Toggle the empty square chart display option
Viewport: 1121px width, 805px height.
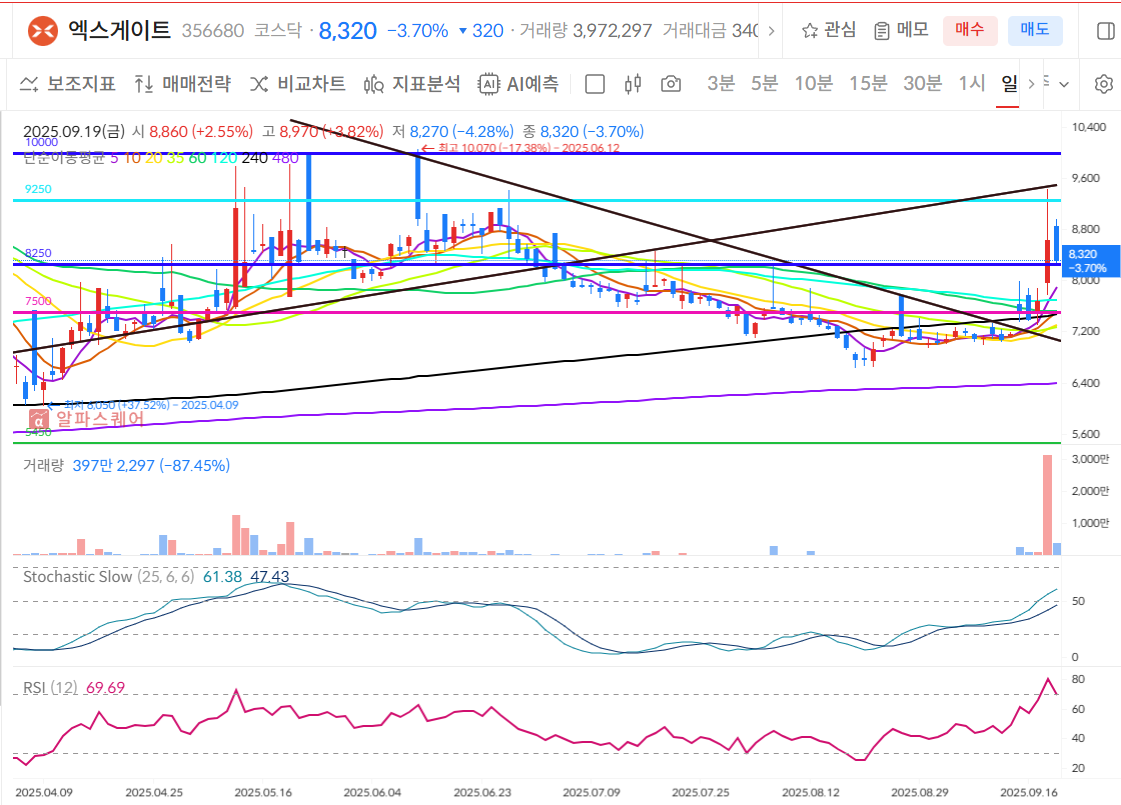[594, 84]
